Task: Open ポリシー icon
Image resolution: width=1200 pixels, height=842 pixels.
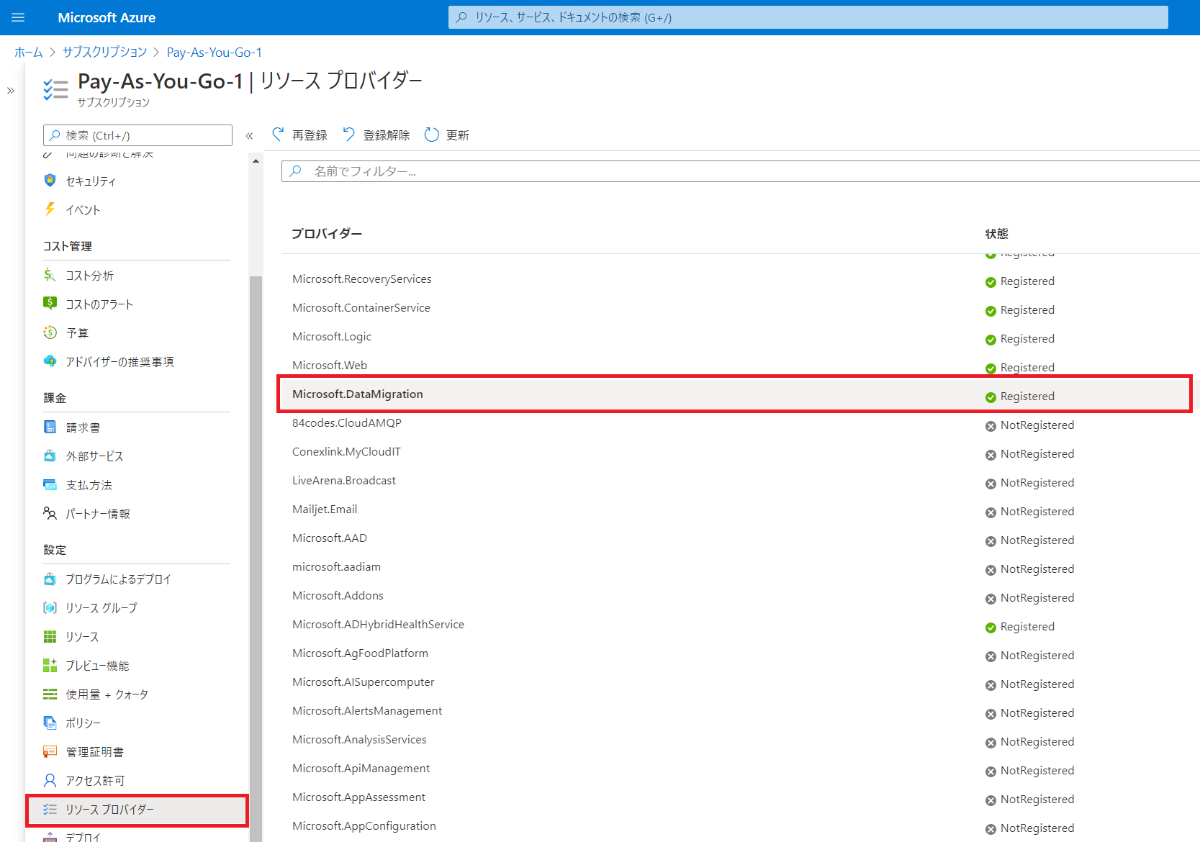Action: tap(50, 723)
